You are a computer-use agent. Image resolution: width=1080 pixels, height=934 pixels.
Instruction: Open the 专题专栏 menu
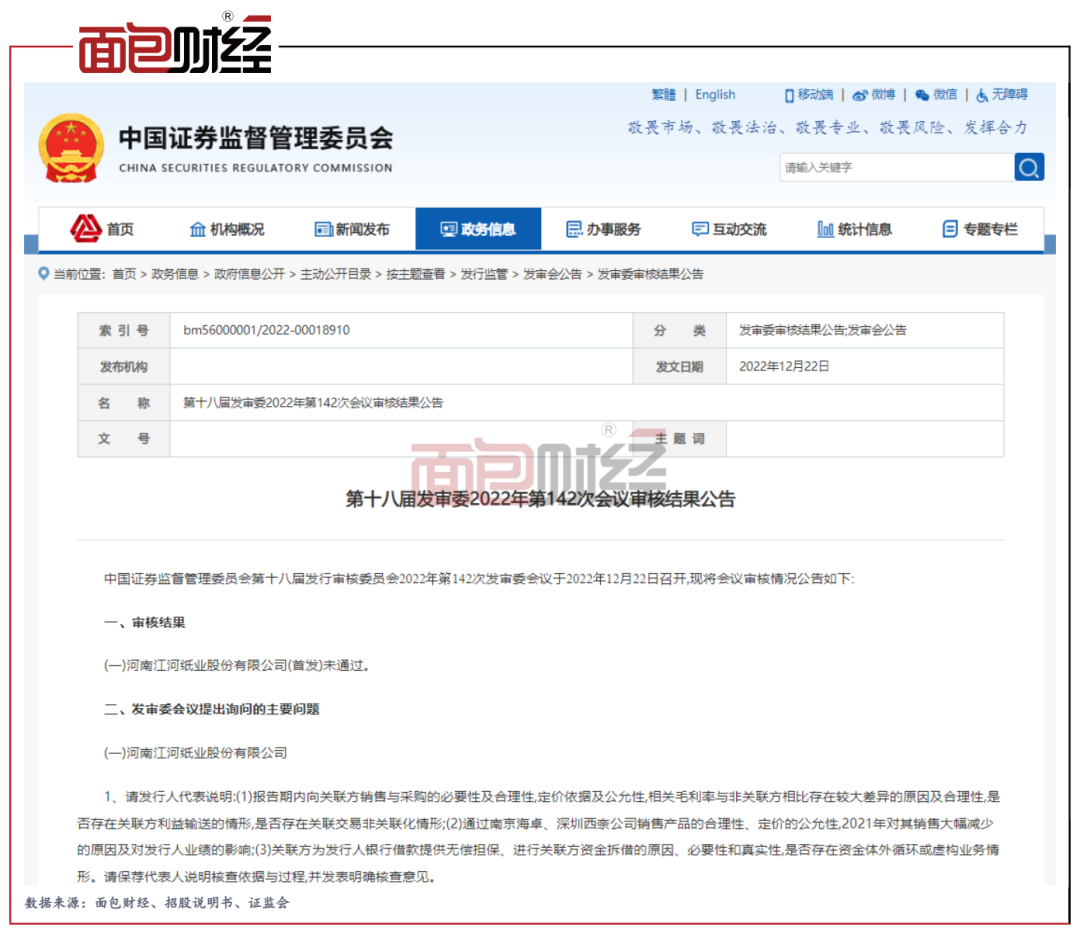(980, 230)
